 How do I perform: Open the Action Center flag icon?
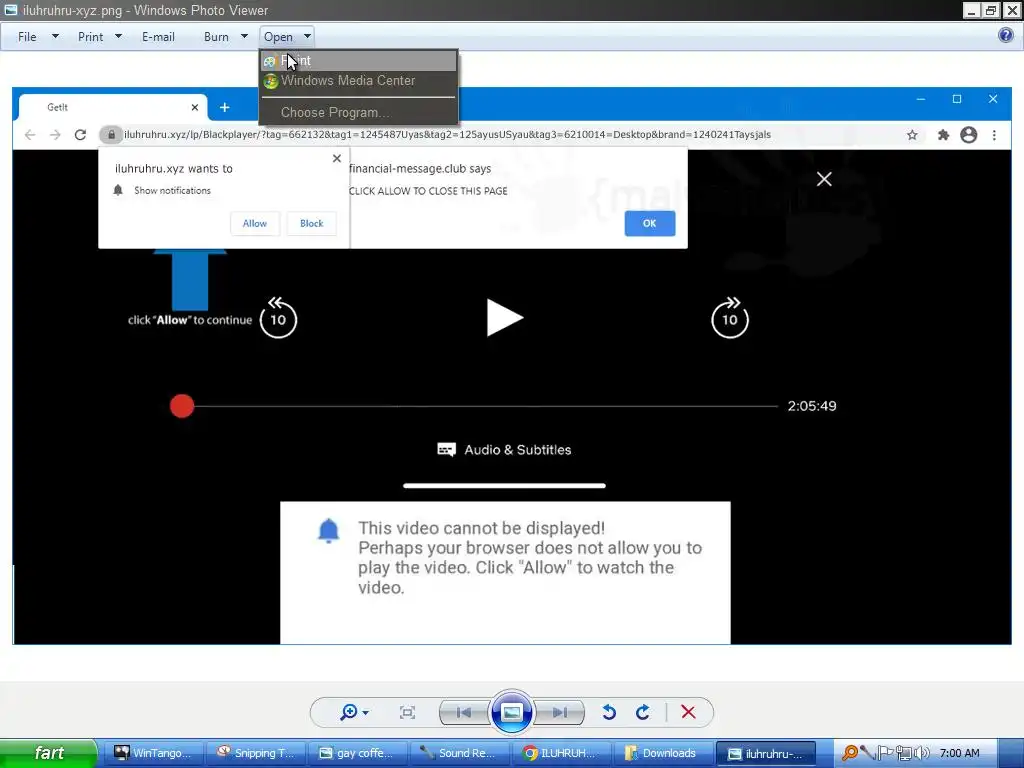884,753
